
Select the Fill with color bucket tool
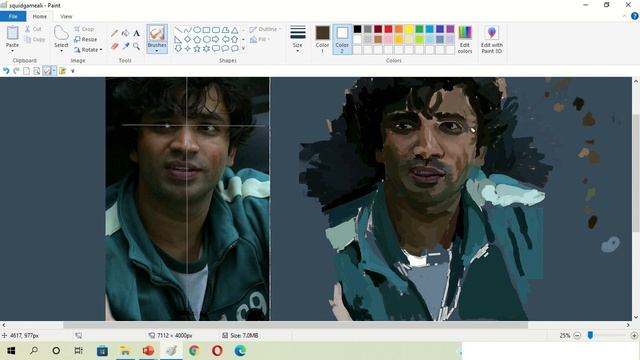[126, 33]
